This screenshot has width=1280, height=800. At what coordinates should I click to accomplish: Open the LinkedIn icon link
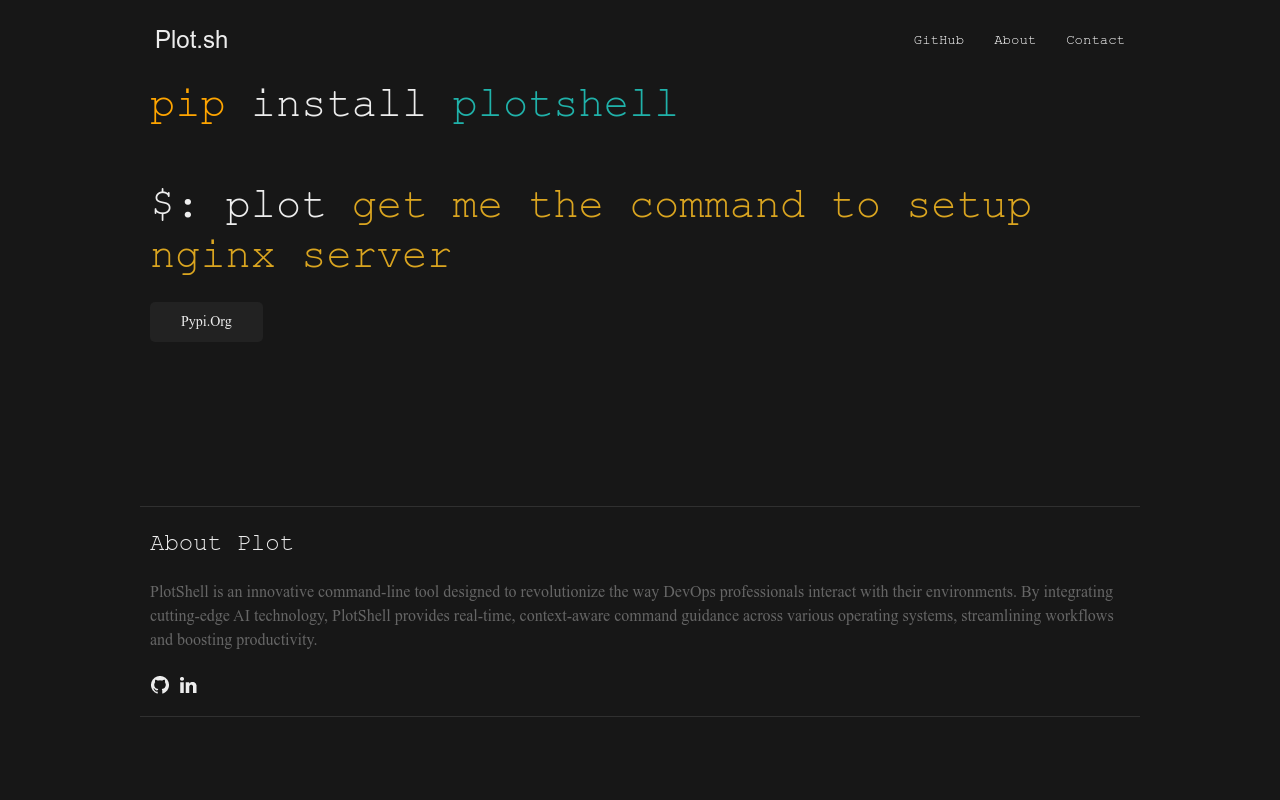pos(188,685)
